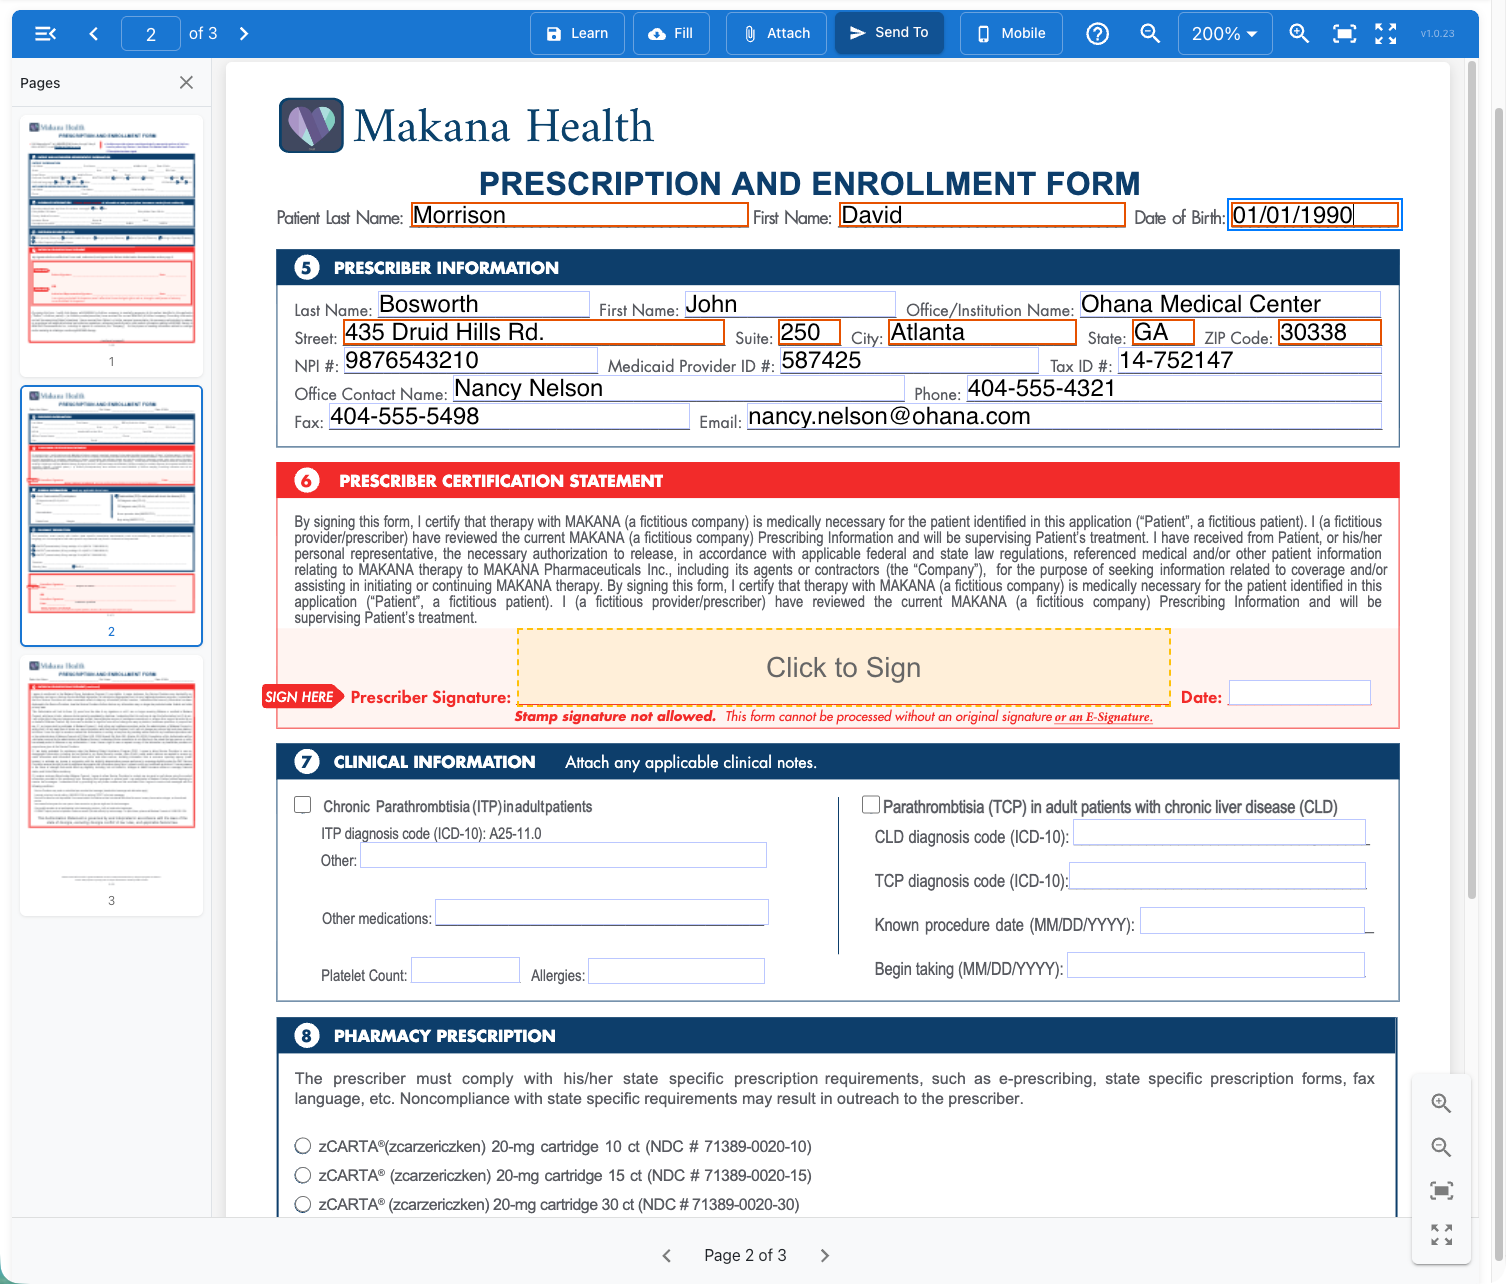Click the City field Atlanta

click(x=982, y=332)
